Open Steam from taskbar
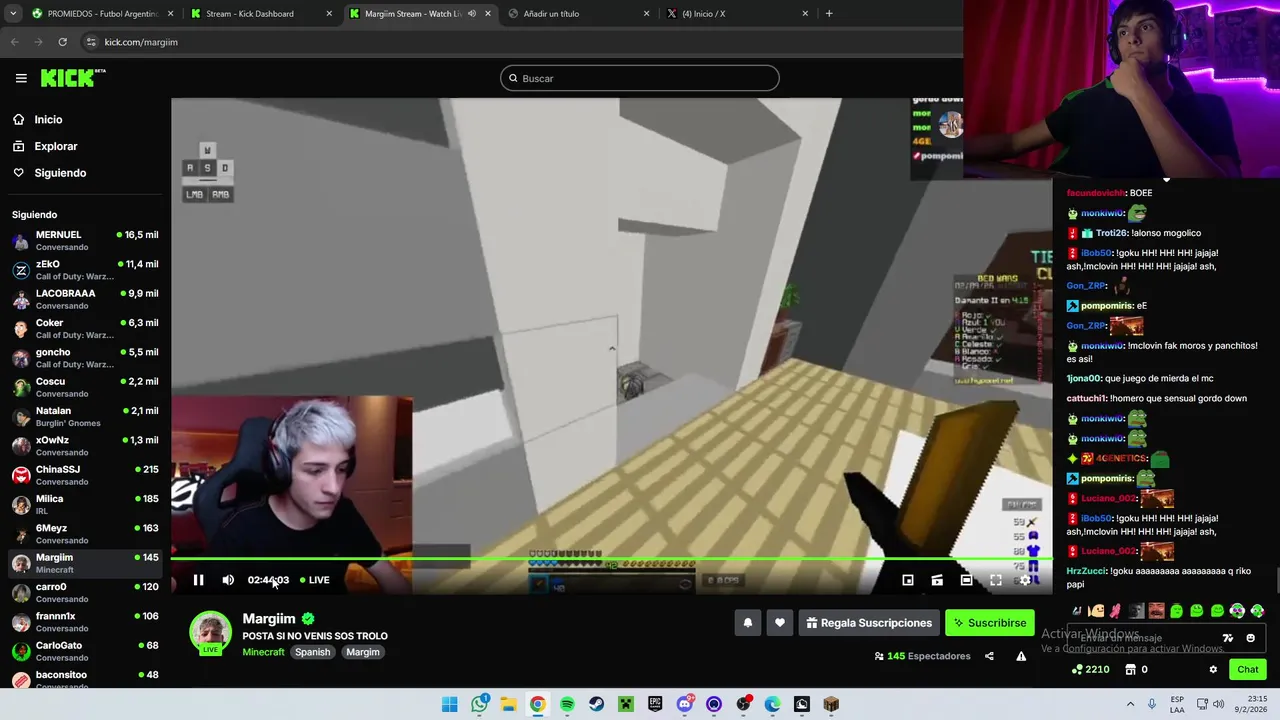Screen dimensions: 1280x720 point(597,704)
